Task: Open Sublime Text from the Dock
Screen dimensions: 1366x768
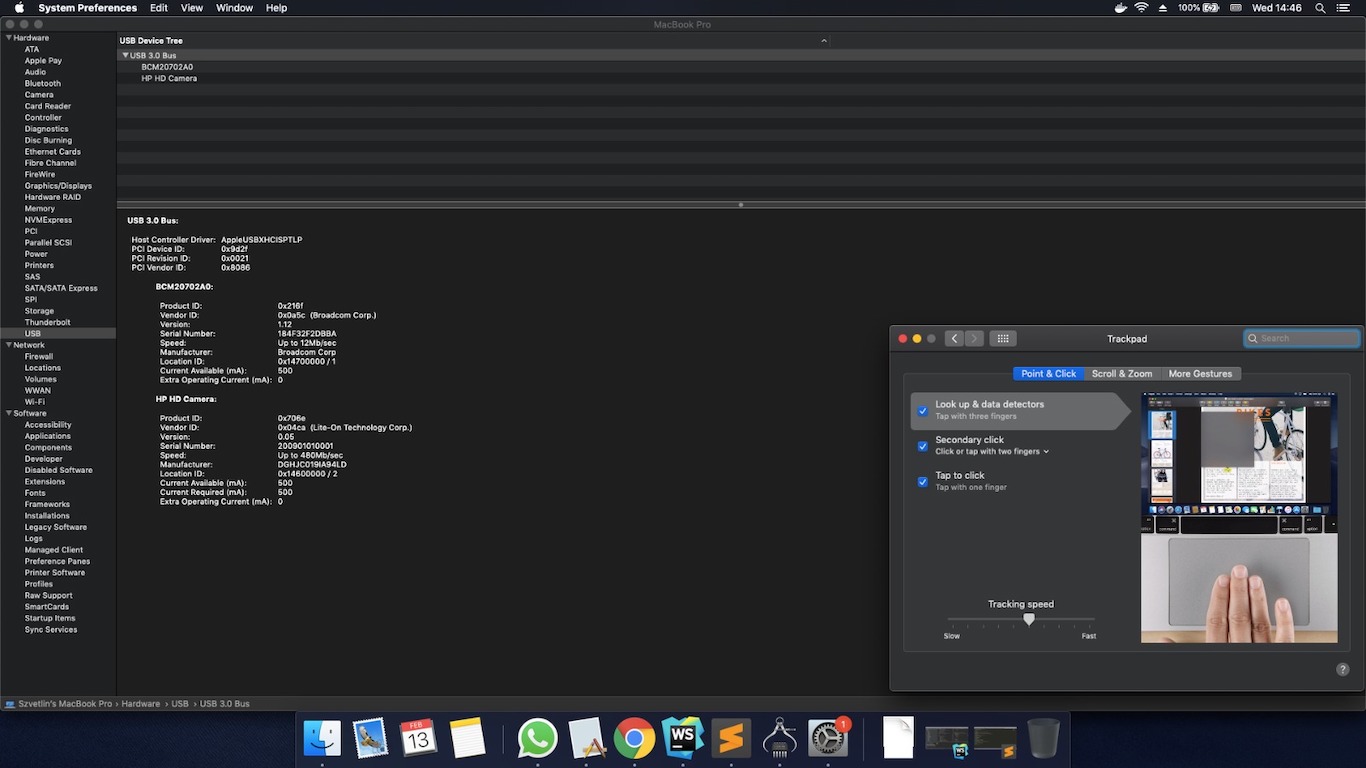Action: point(731,739)
